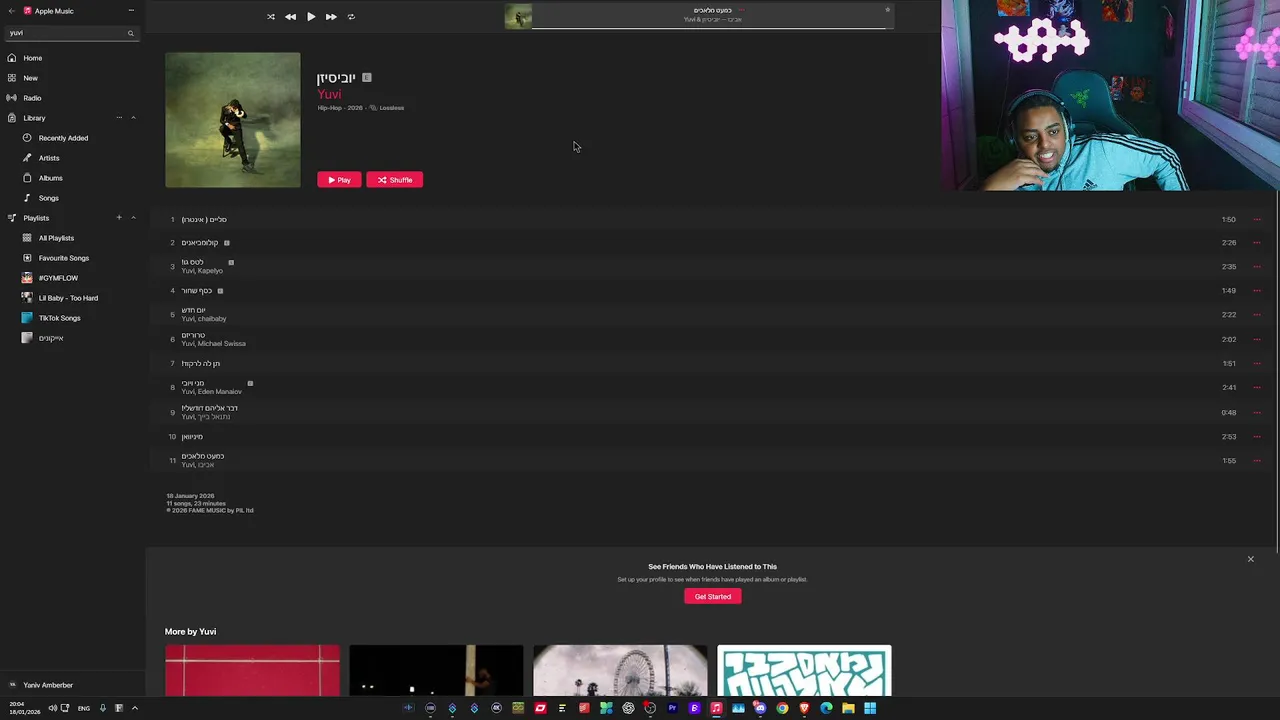This screenshot has height=720, width=1280.
Task: Open more options for track 11 (1:55)
Action: 1257,461
